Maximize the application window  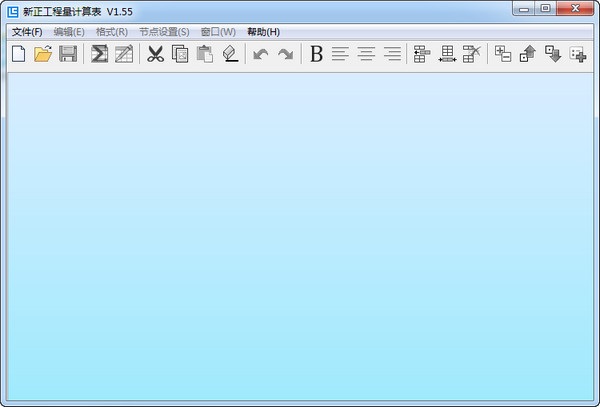point(545,9)
